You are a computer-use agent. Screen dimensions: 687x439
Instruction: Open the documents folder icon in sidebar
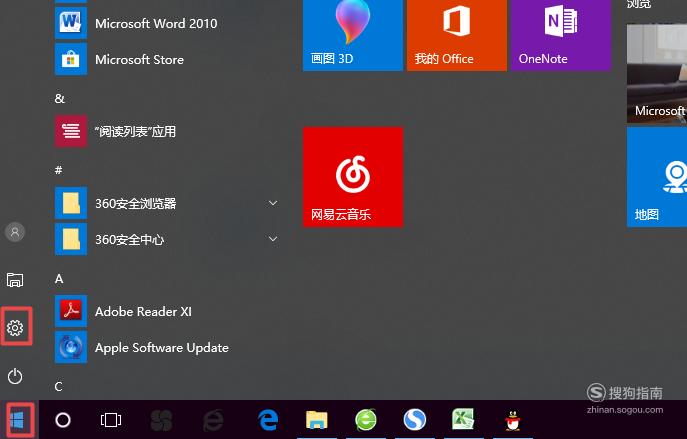tap(15, 280)
